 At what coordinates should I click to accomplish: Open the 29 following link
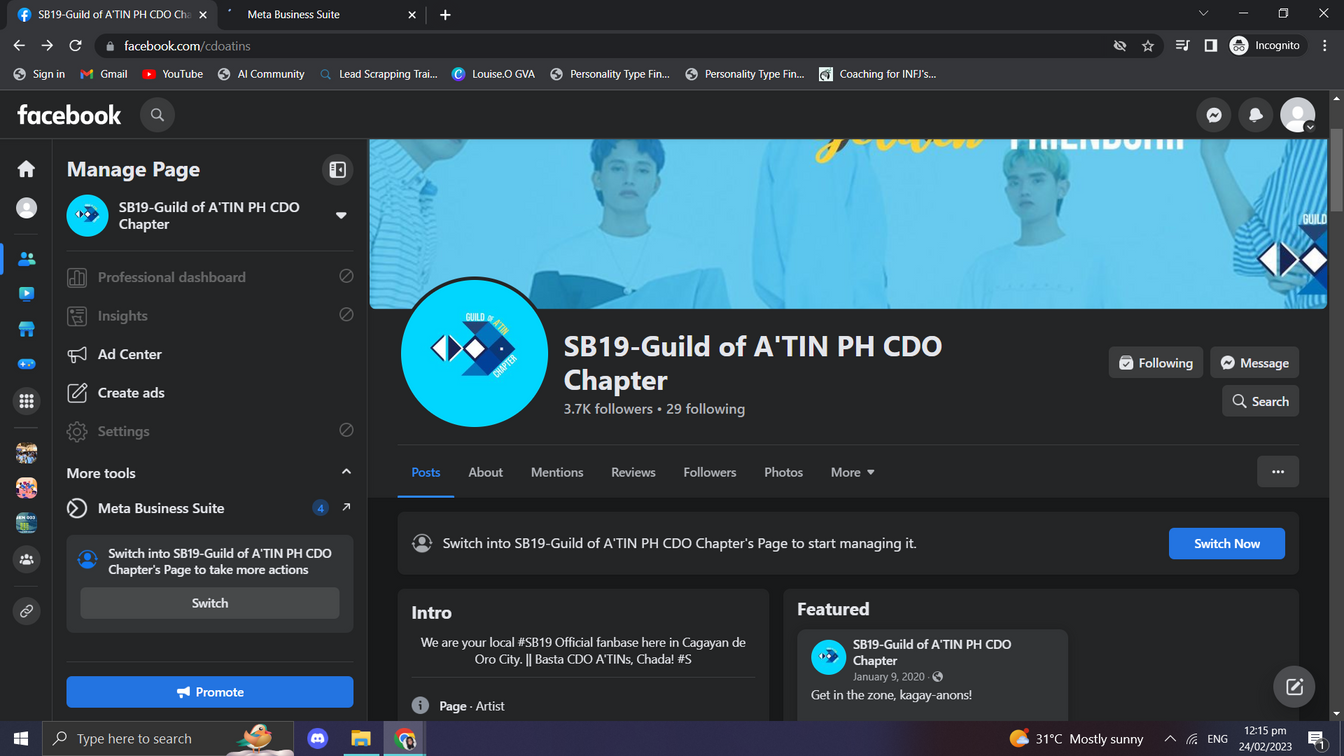pos(705,409)
